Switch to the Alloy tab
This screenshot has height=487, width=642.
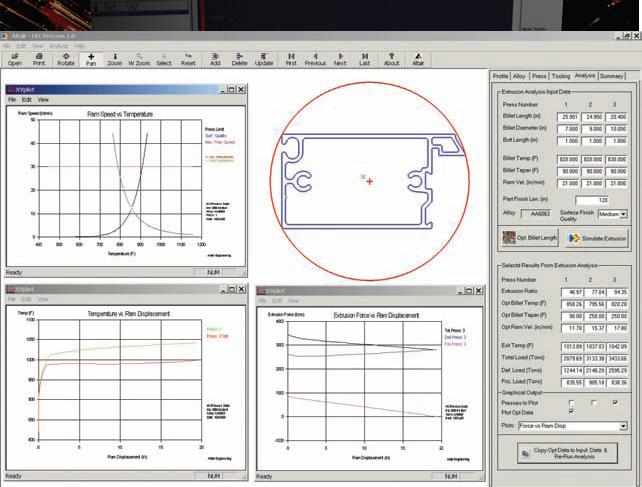(519, 76)
